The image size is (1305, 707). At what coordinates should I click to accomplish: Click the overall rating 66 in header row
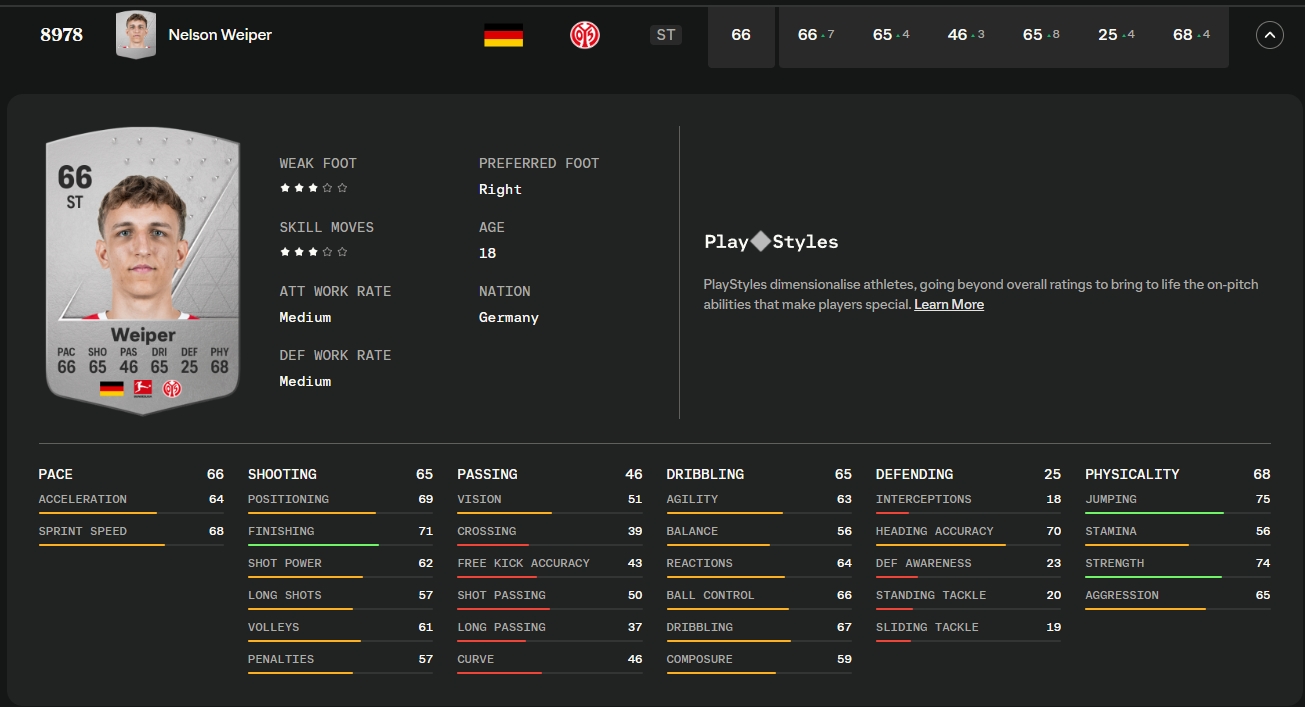[741, 35]
